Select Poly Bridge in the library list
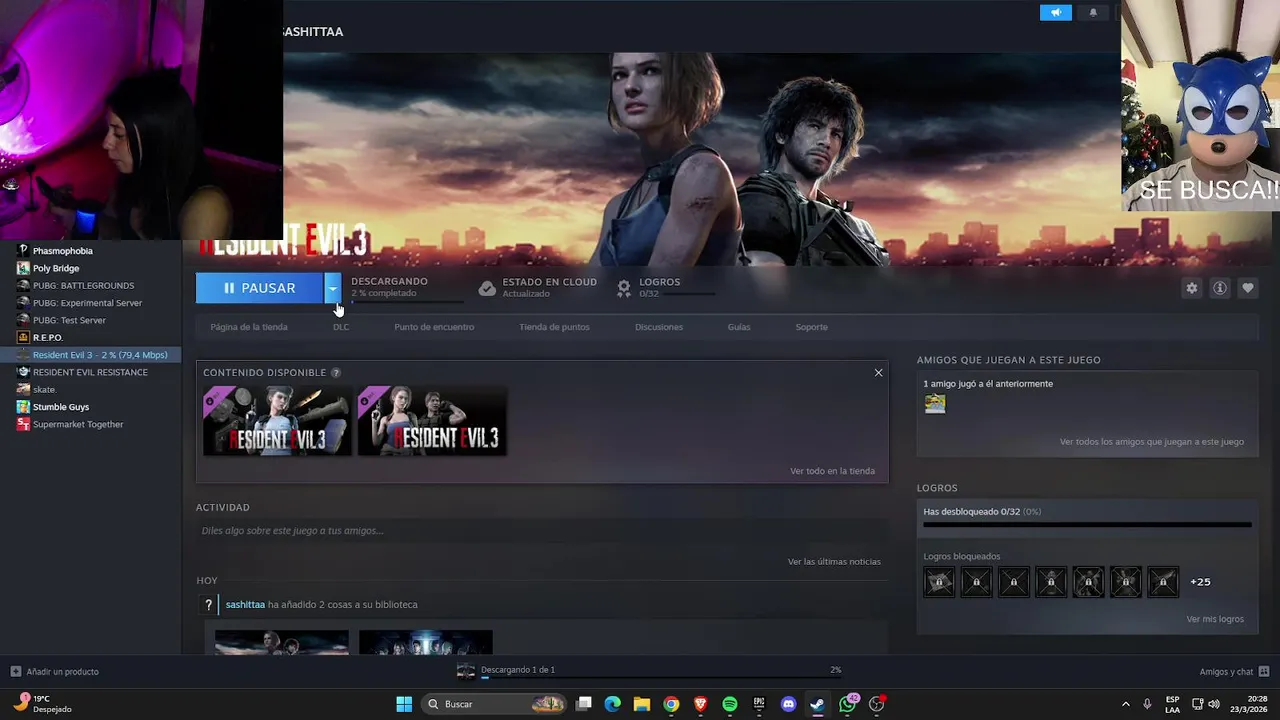The image size is (1280, 720). pyautogui.click(x=56, y=268)
